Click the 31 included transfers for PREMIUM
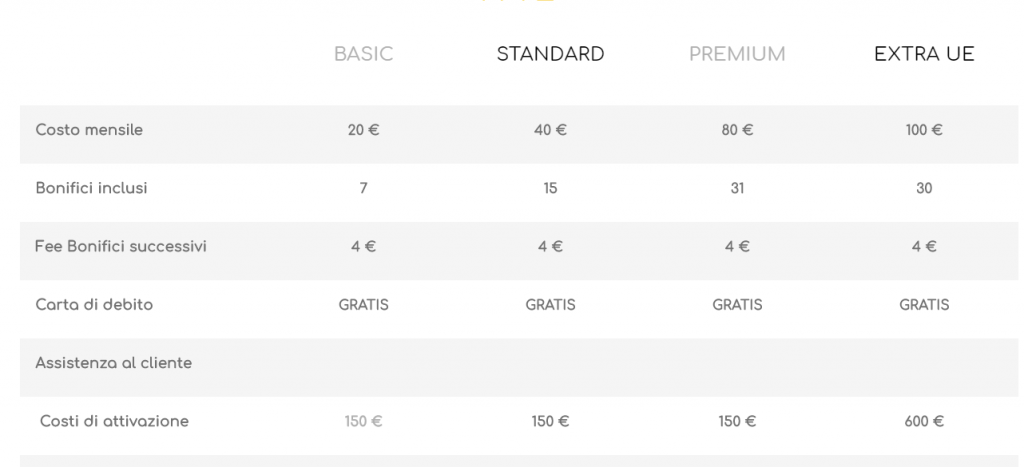This screenshot has height=467, width=1024. pos(737,188)
